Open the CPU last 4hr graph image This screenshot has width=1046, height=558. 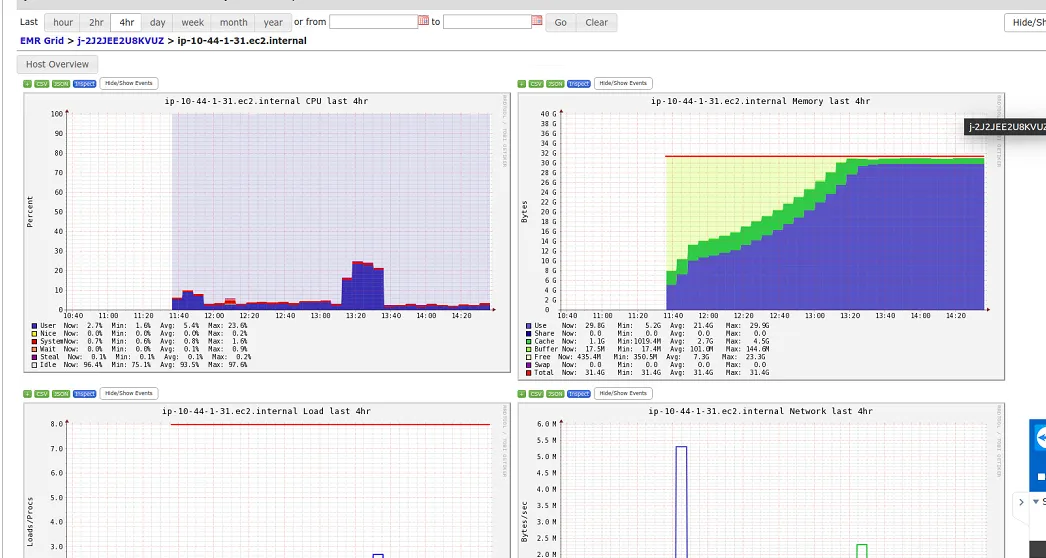pyautogui.click(x=267, y=232)
